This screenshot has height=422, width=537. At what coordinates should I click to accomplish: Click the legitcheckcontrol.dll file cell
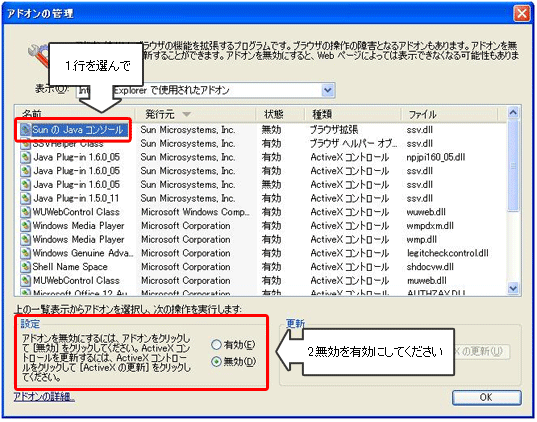click(448, 253)
